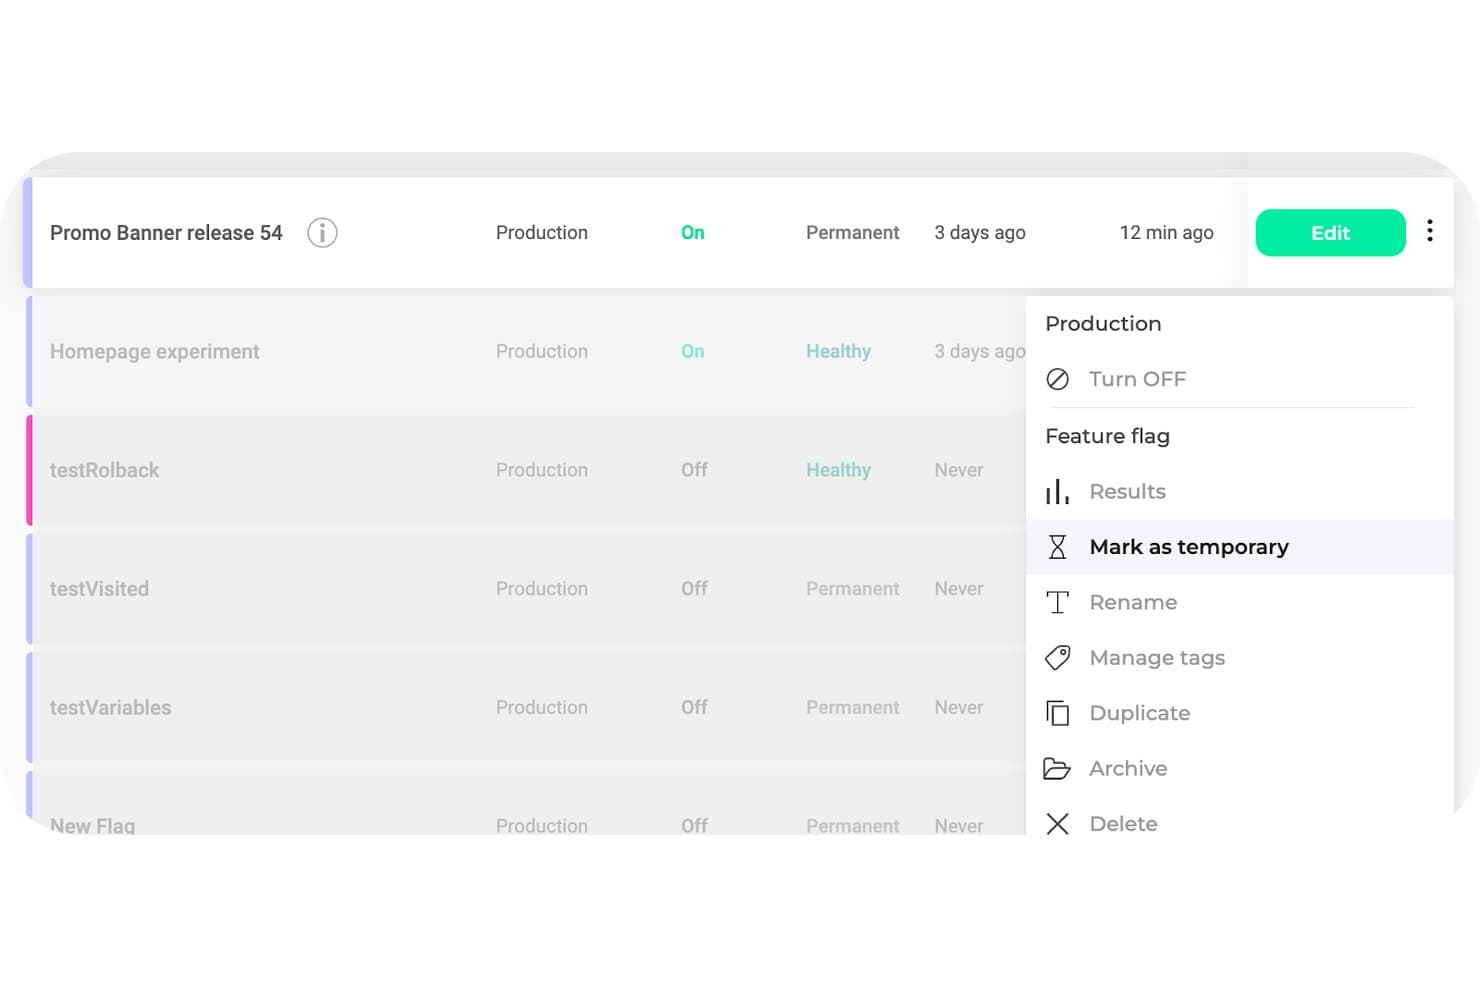
Task: Click the Delete X icon
Action: (1057, 824)
